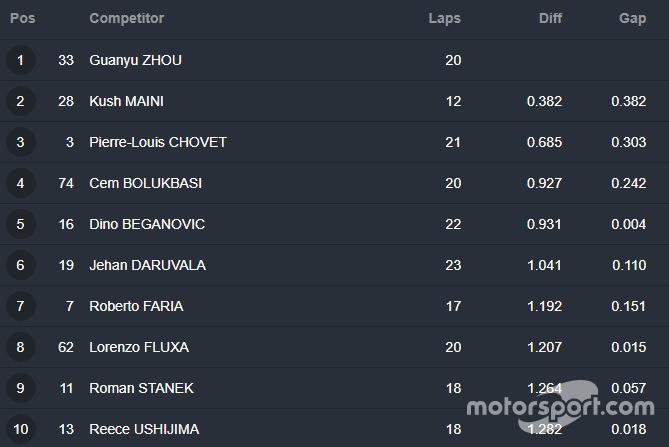Sort by the Gap column header
The image size is (669, 447).
point(632,19)
